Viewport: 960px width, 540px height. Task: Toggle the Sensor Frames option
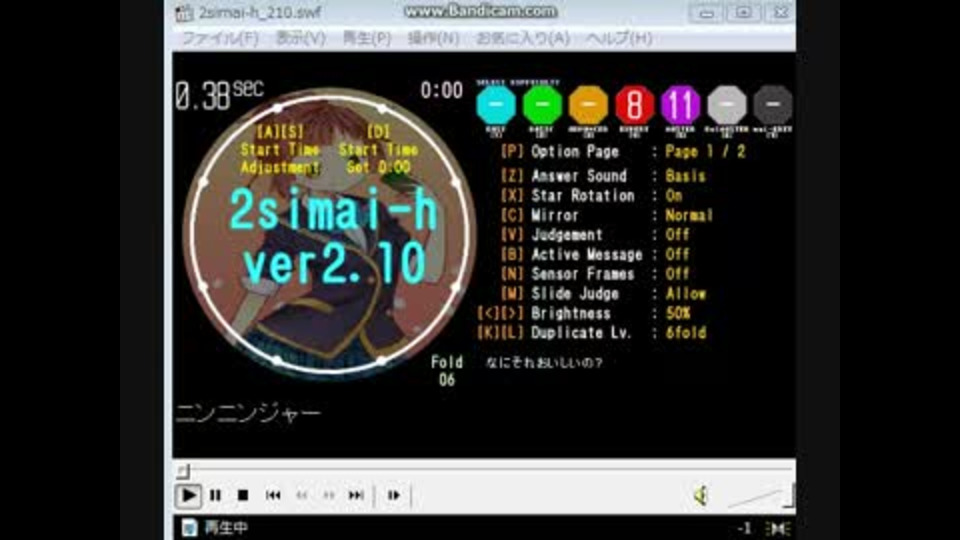coord(595,274)
